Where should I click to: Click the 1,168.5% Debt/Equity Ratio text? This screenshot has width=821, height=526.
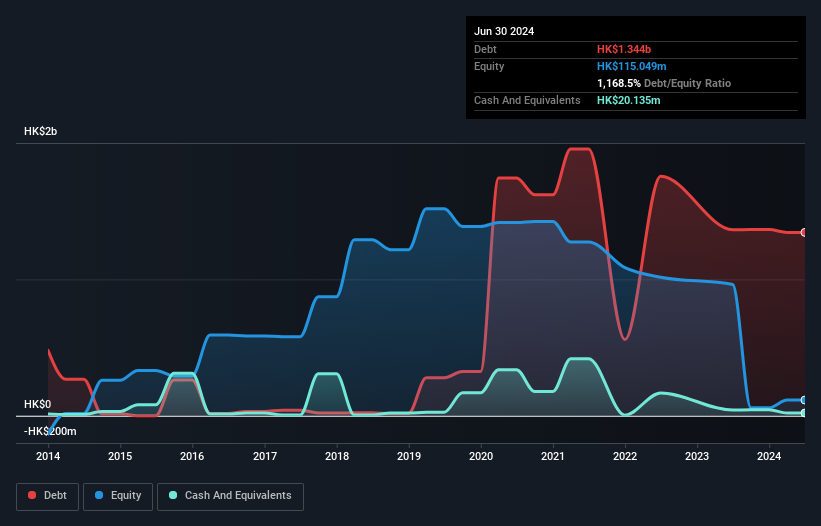(x=664, y=83)
